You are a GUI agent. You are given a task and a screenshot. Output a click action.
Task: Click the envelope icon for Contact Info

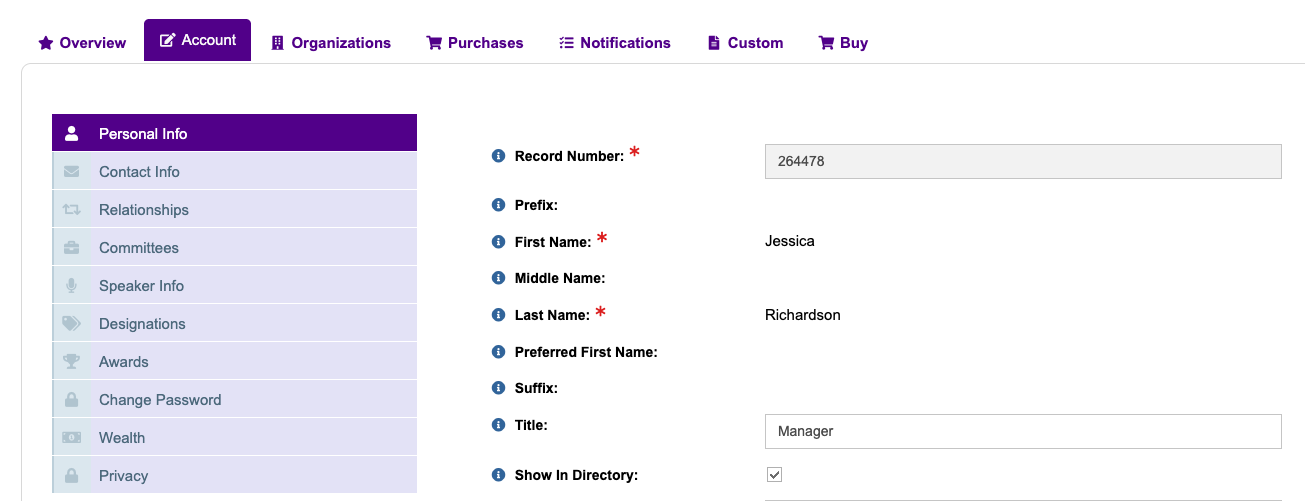point(71,172)
